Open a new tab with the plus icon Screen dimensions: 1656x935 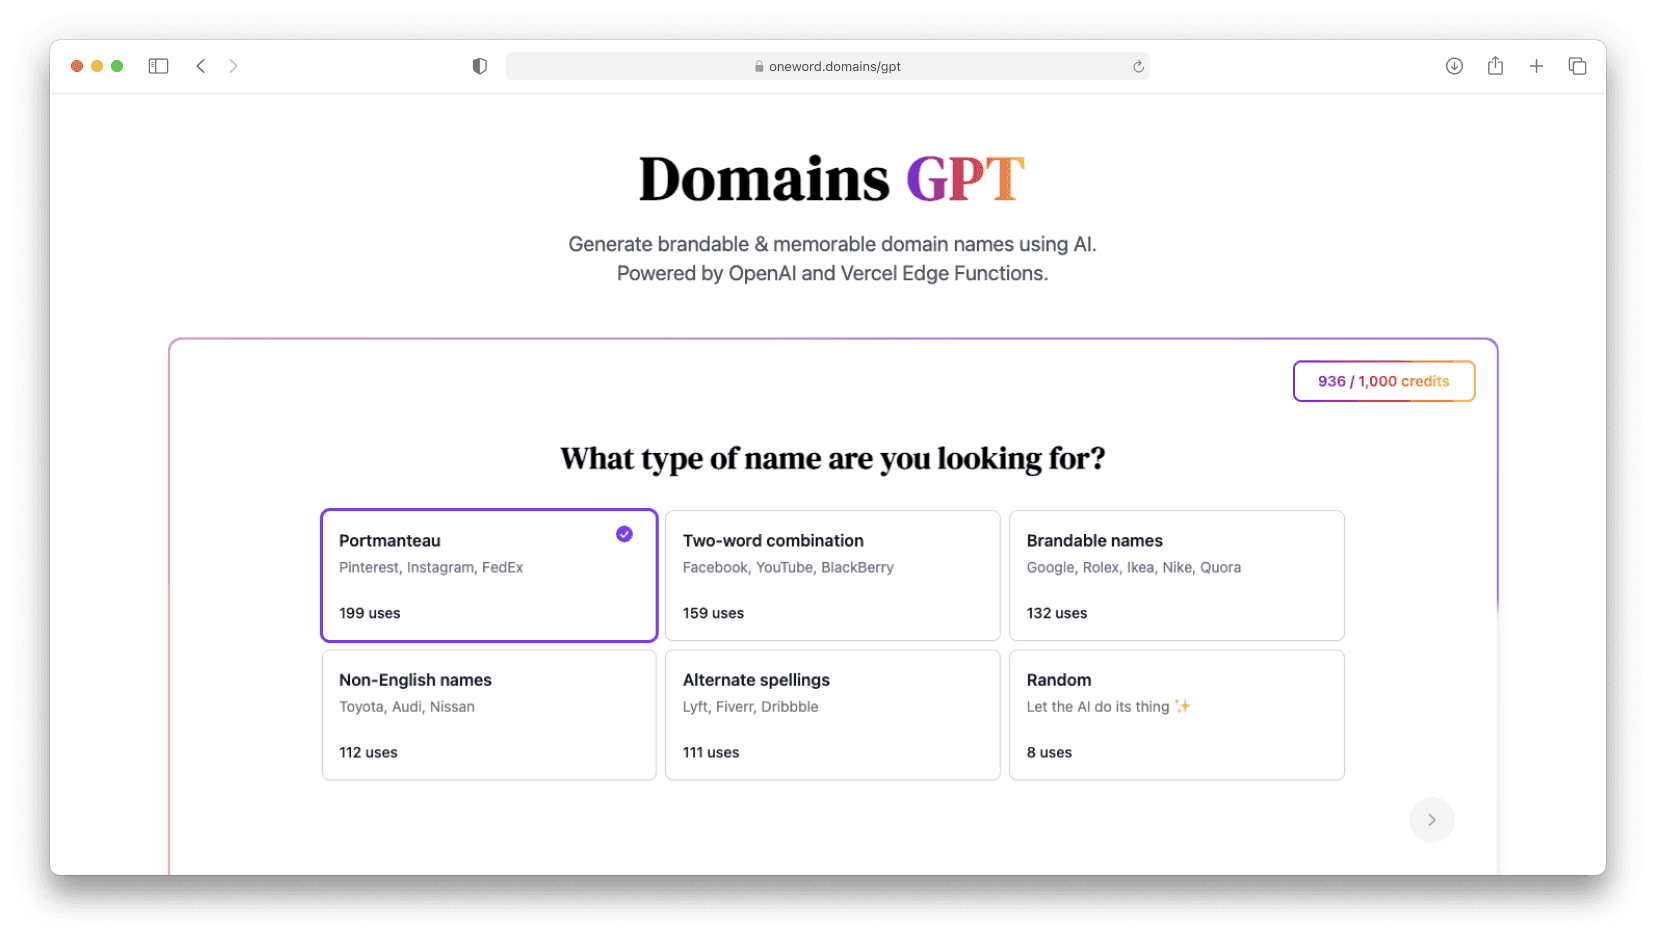[1536, 65]
